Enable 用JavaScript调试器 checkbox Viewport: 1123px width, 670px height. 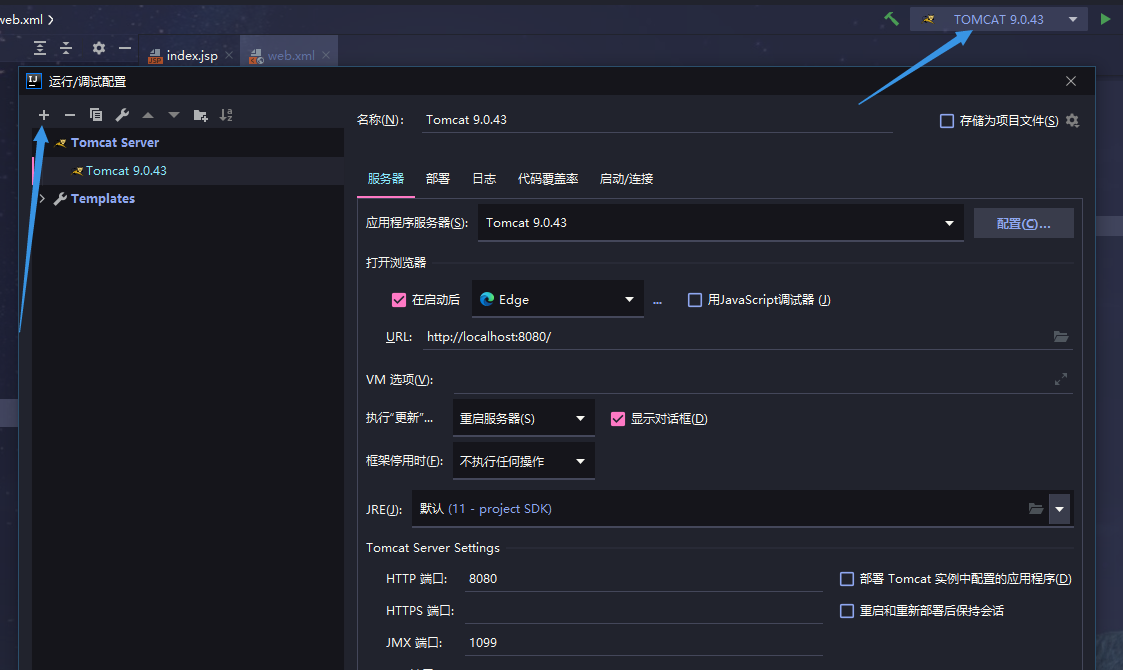(695, 300)
